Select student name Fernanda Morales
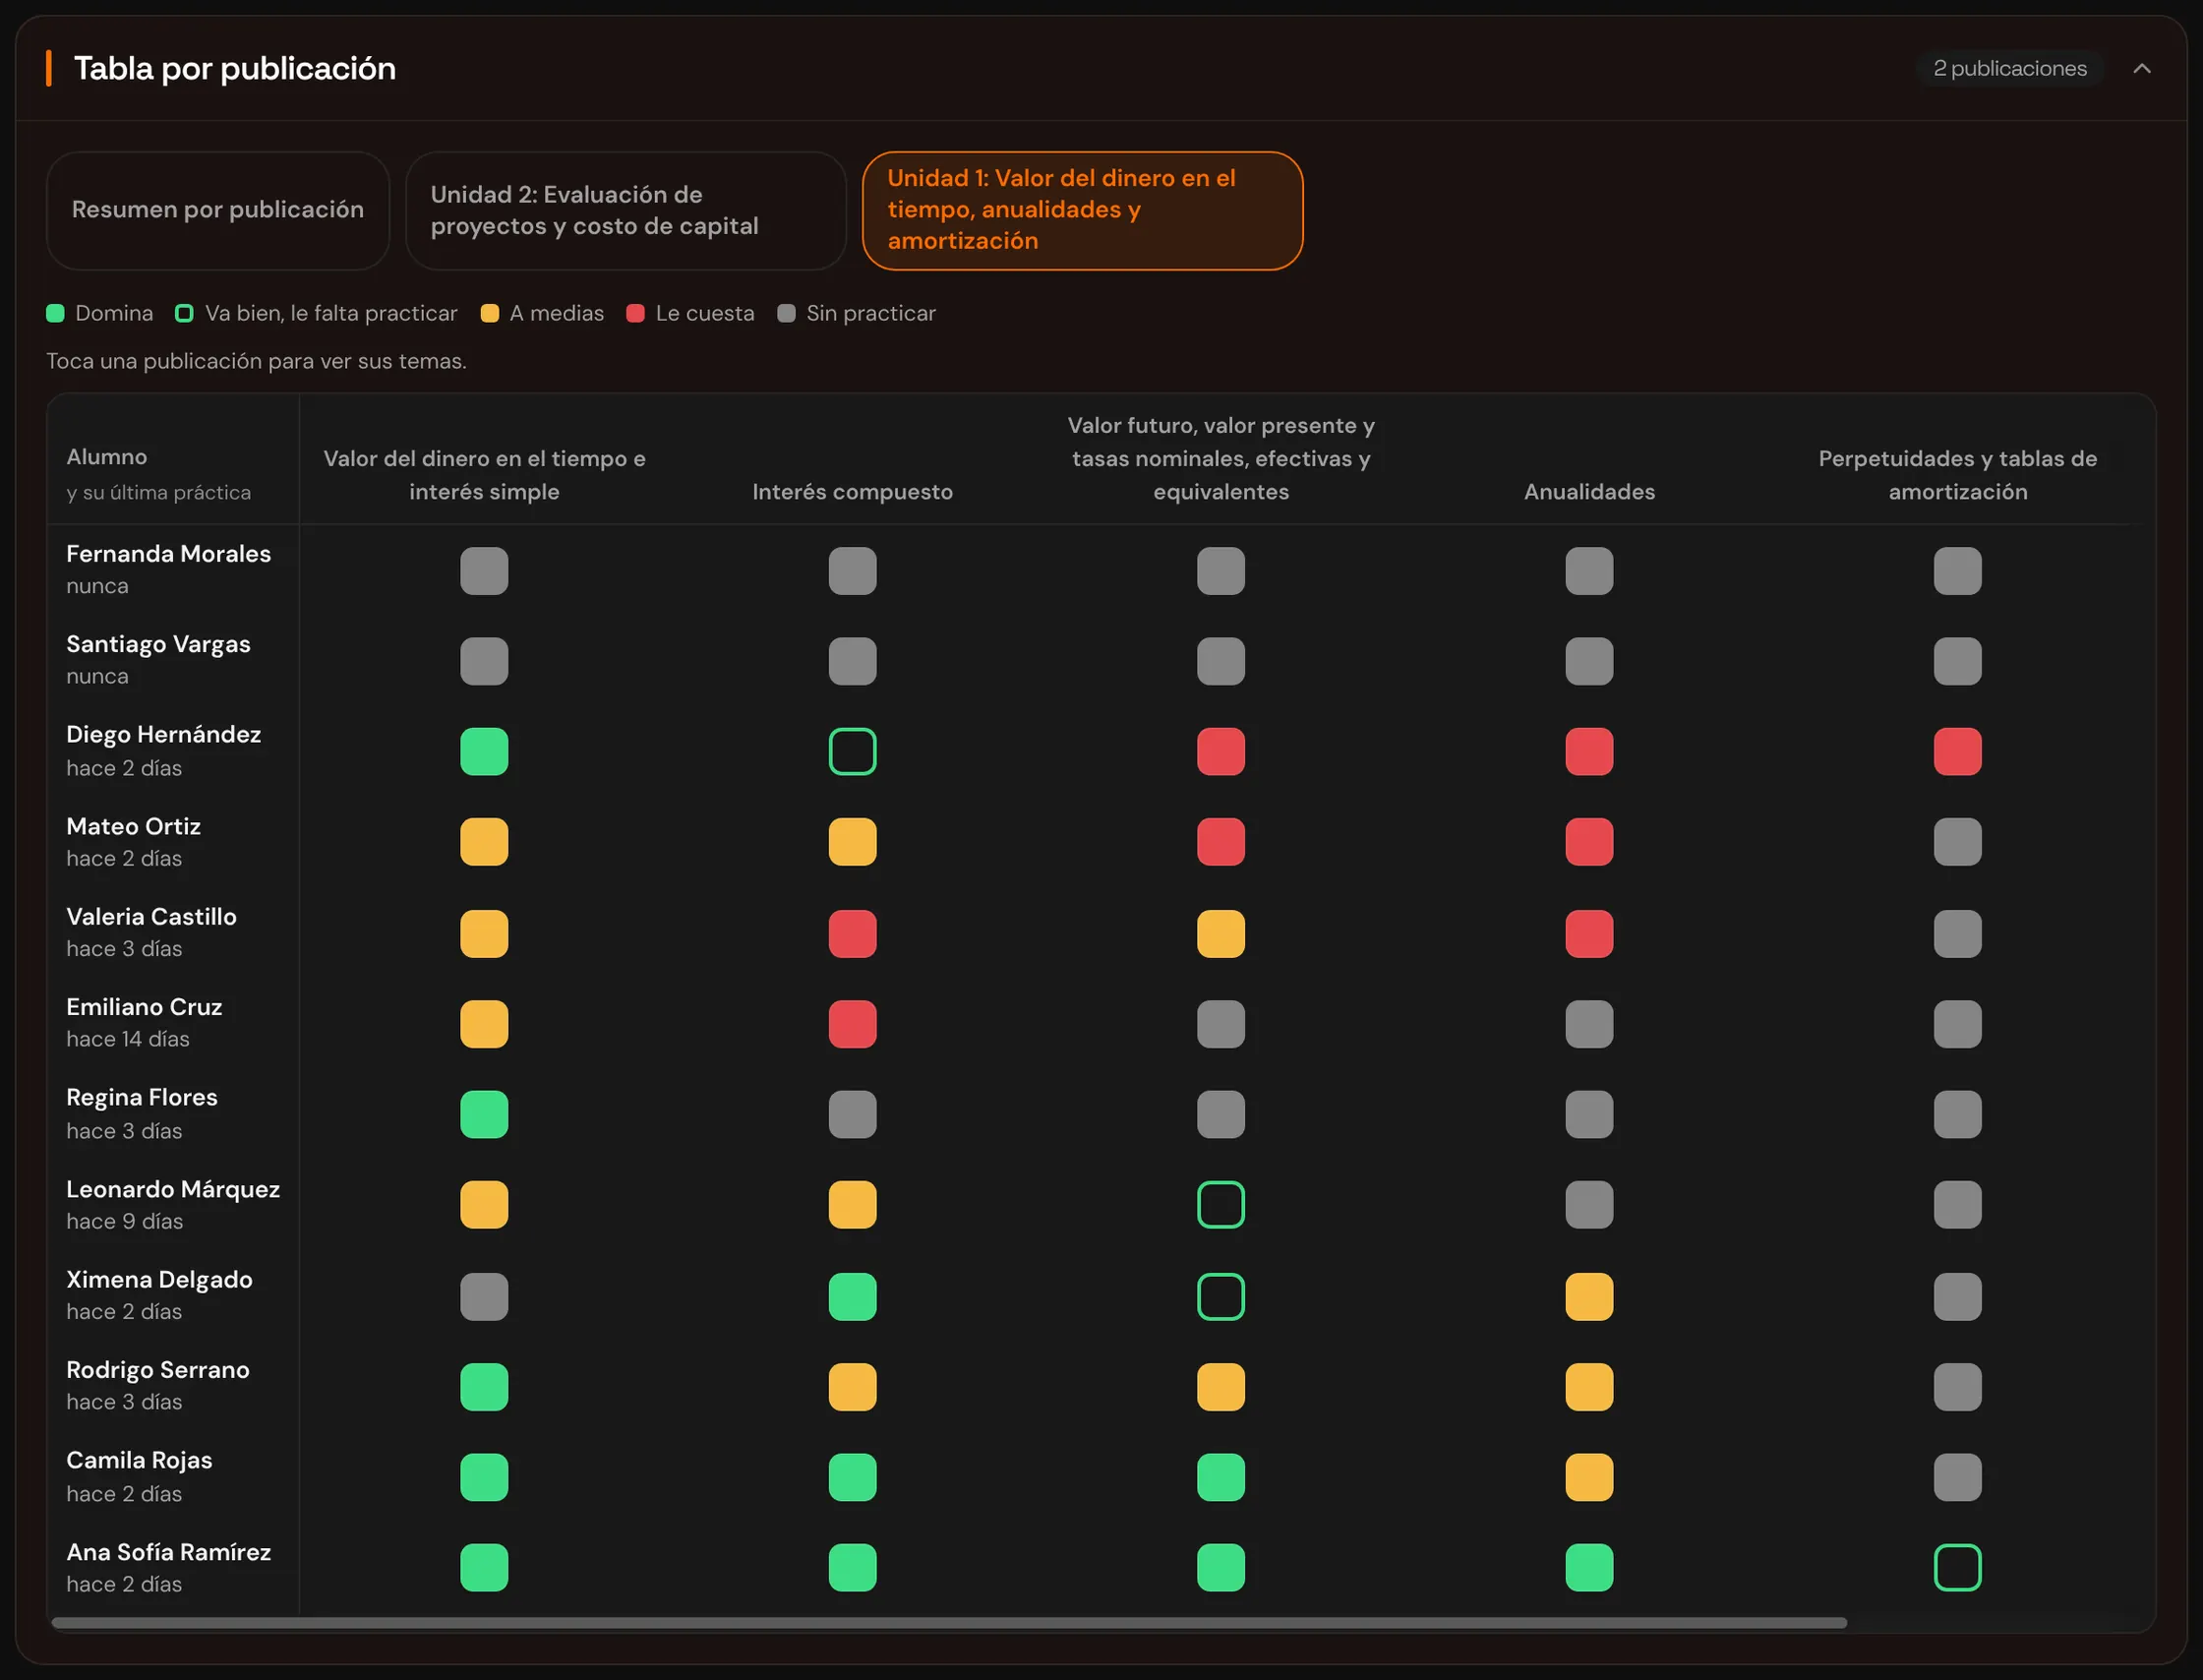Viewport: 2203px width, 1680px height. [168, 553]
